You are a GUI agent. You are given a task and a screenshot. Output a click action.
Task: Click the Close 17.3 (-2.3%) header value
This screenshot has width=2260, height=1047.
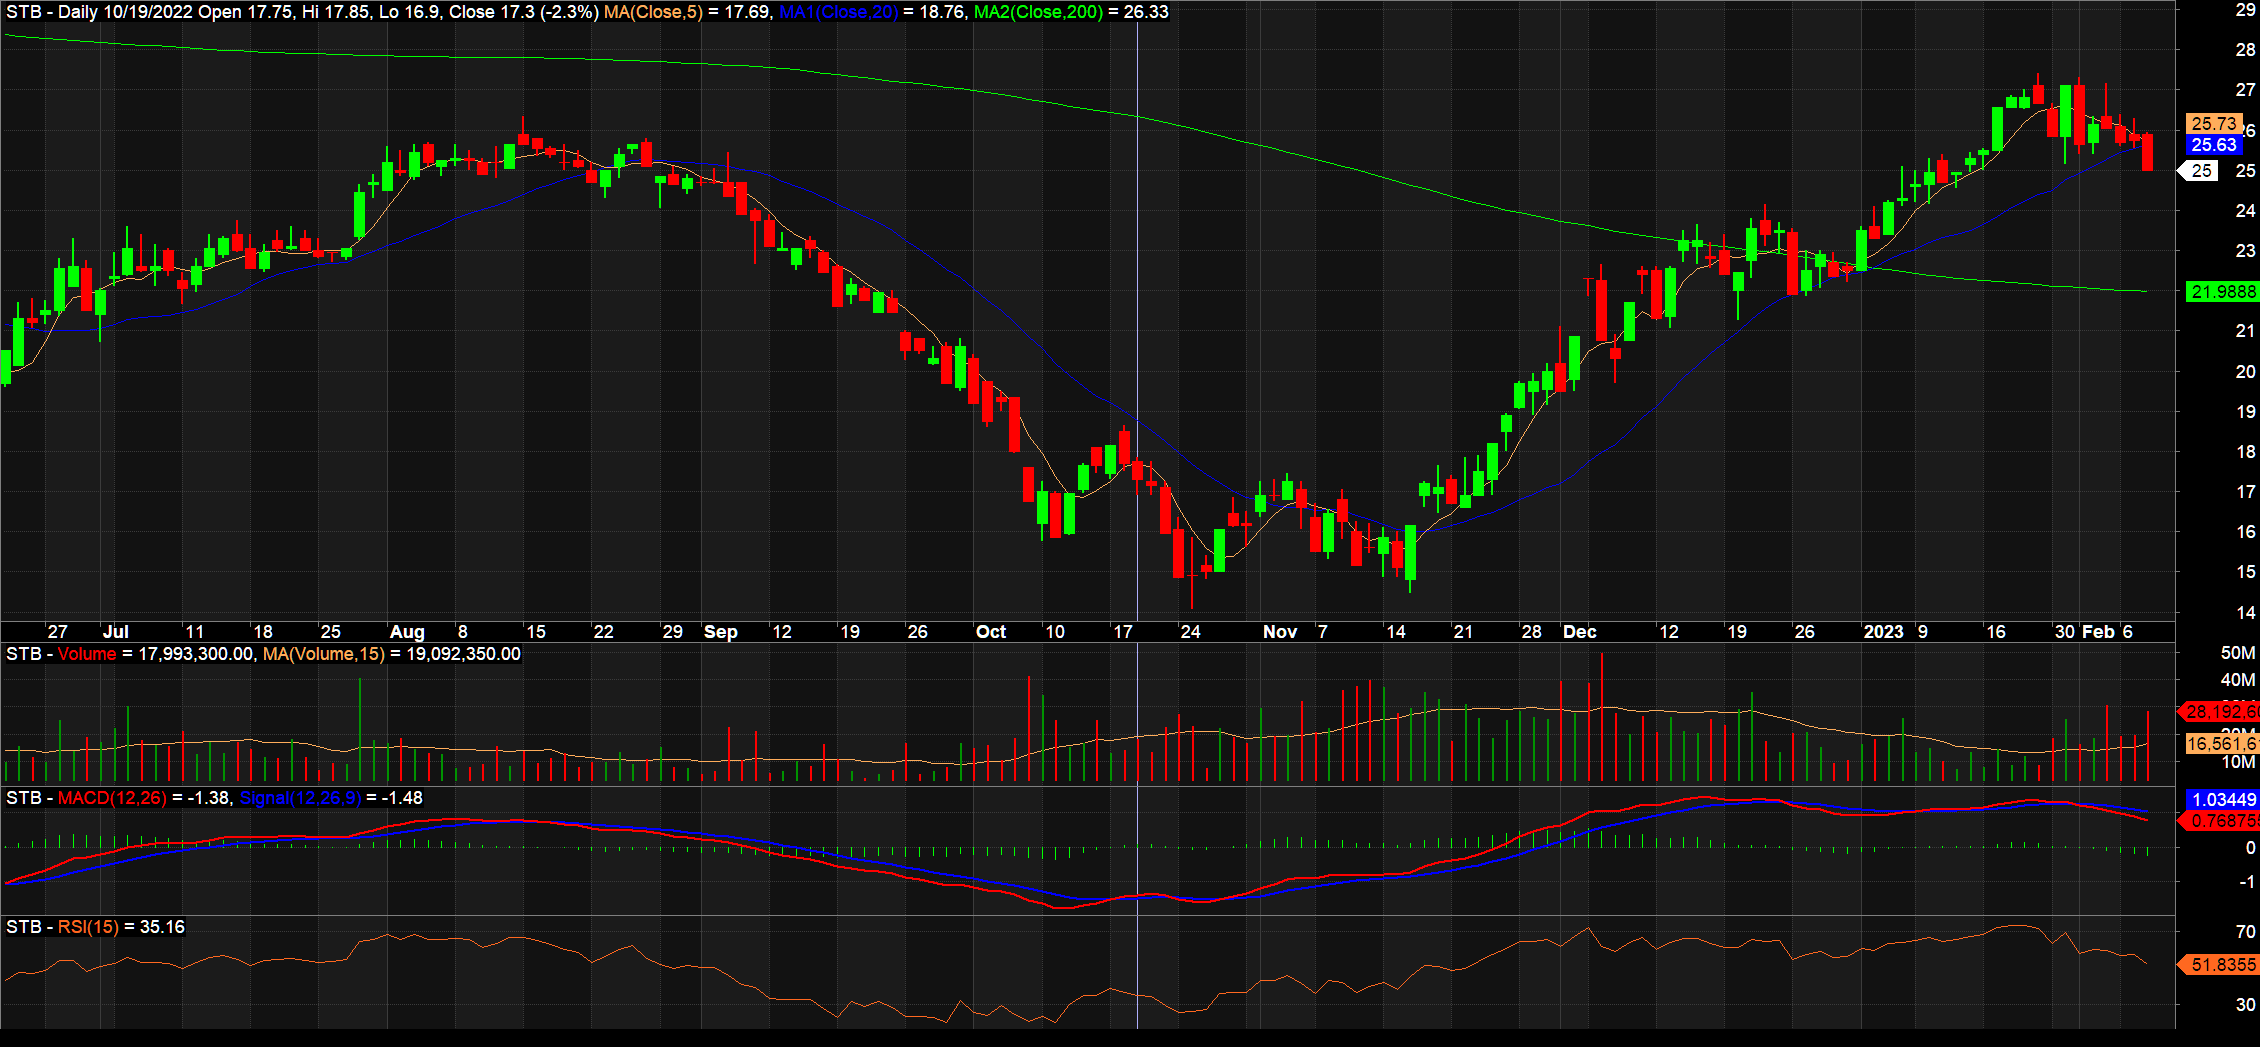click(x=524, y=12)
